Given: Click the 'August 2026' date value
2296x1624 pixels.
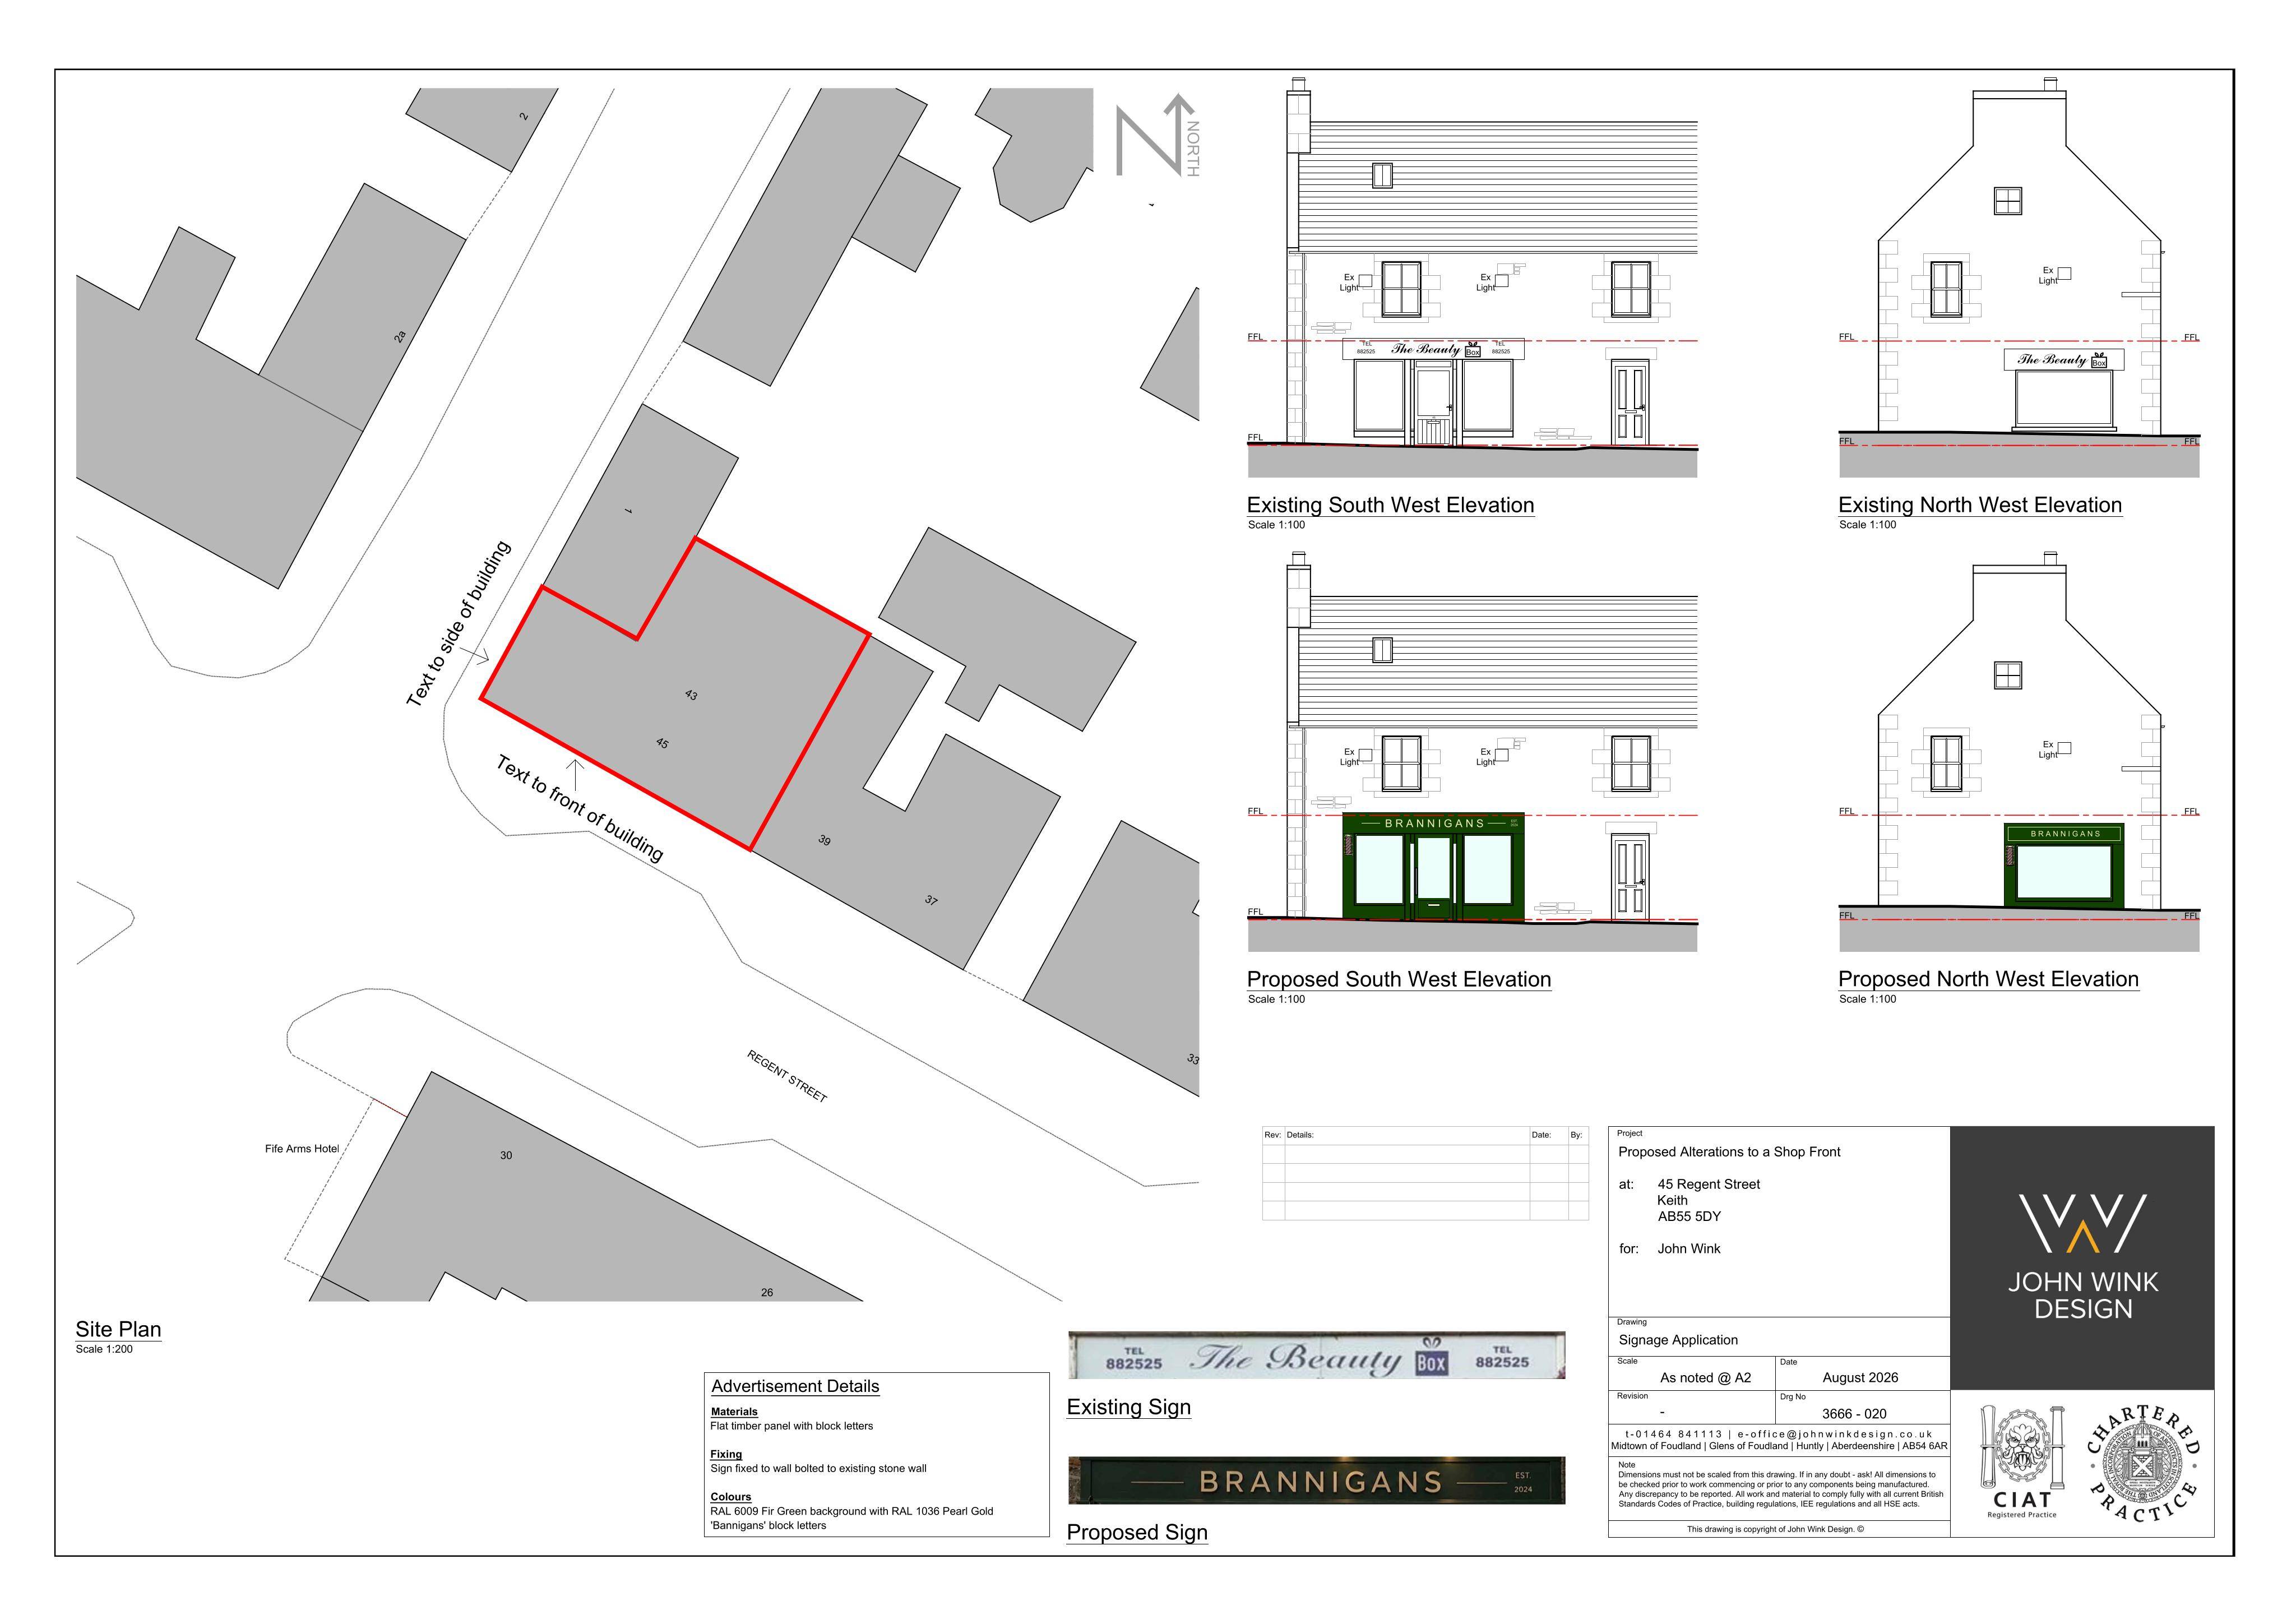Looking at the screenshot, I should pyautogui.click(x=1860, y=1377).
